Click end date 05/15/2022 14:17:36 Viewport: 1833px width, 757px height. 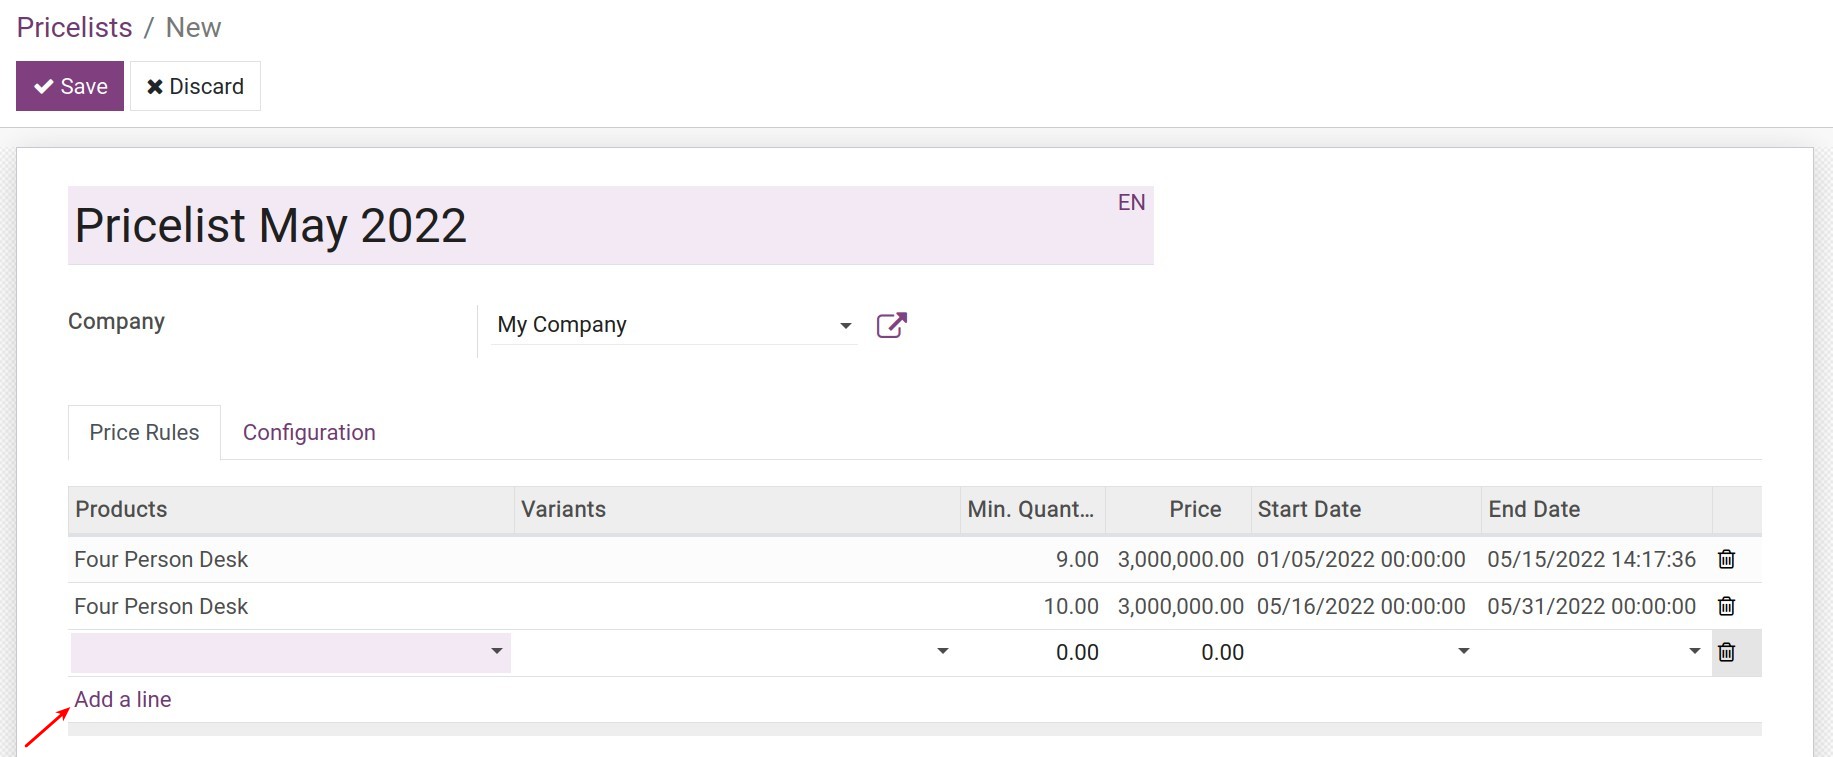tap(1592, 560)
